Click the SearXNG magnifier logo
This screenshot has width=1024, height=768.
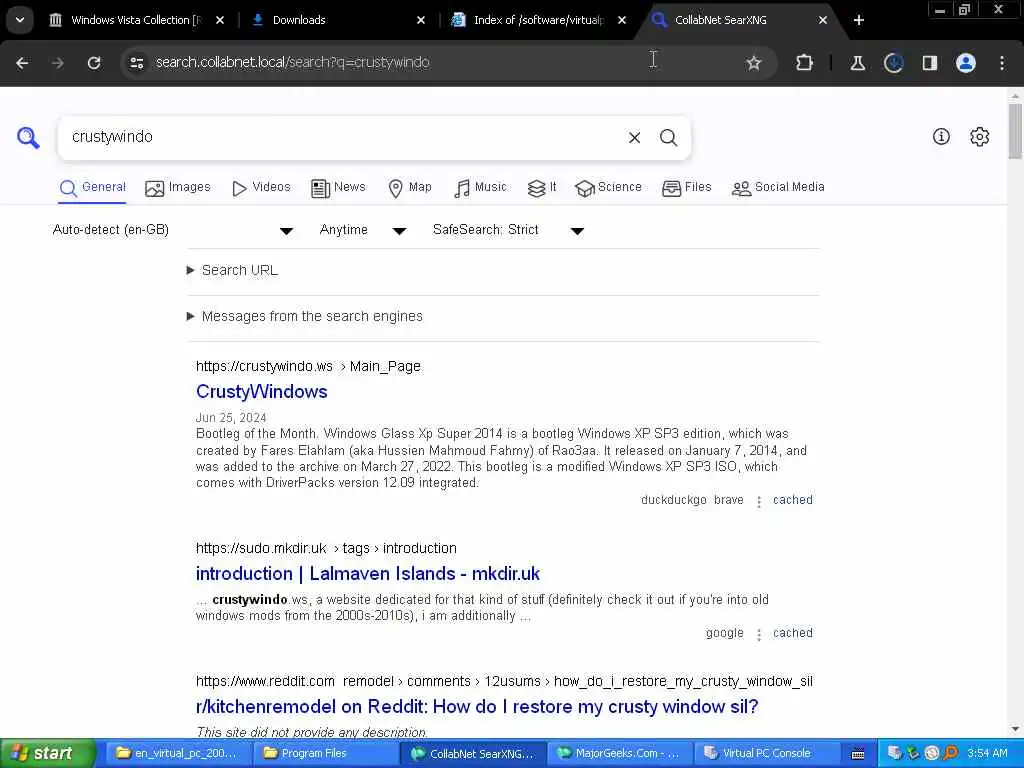[28, 137]
